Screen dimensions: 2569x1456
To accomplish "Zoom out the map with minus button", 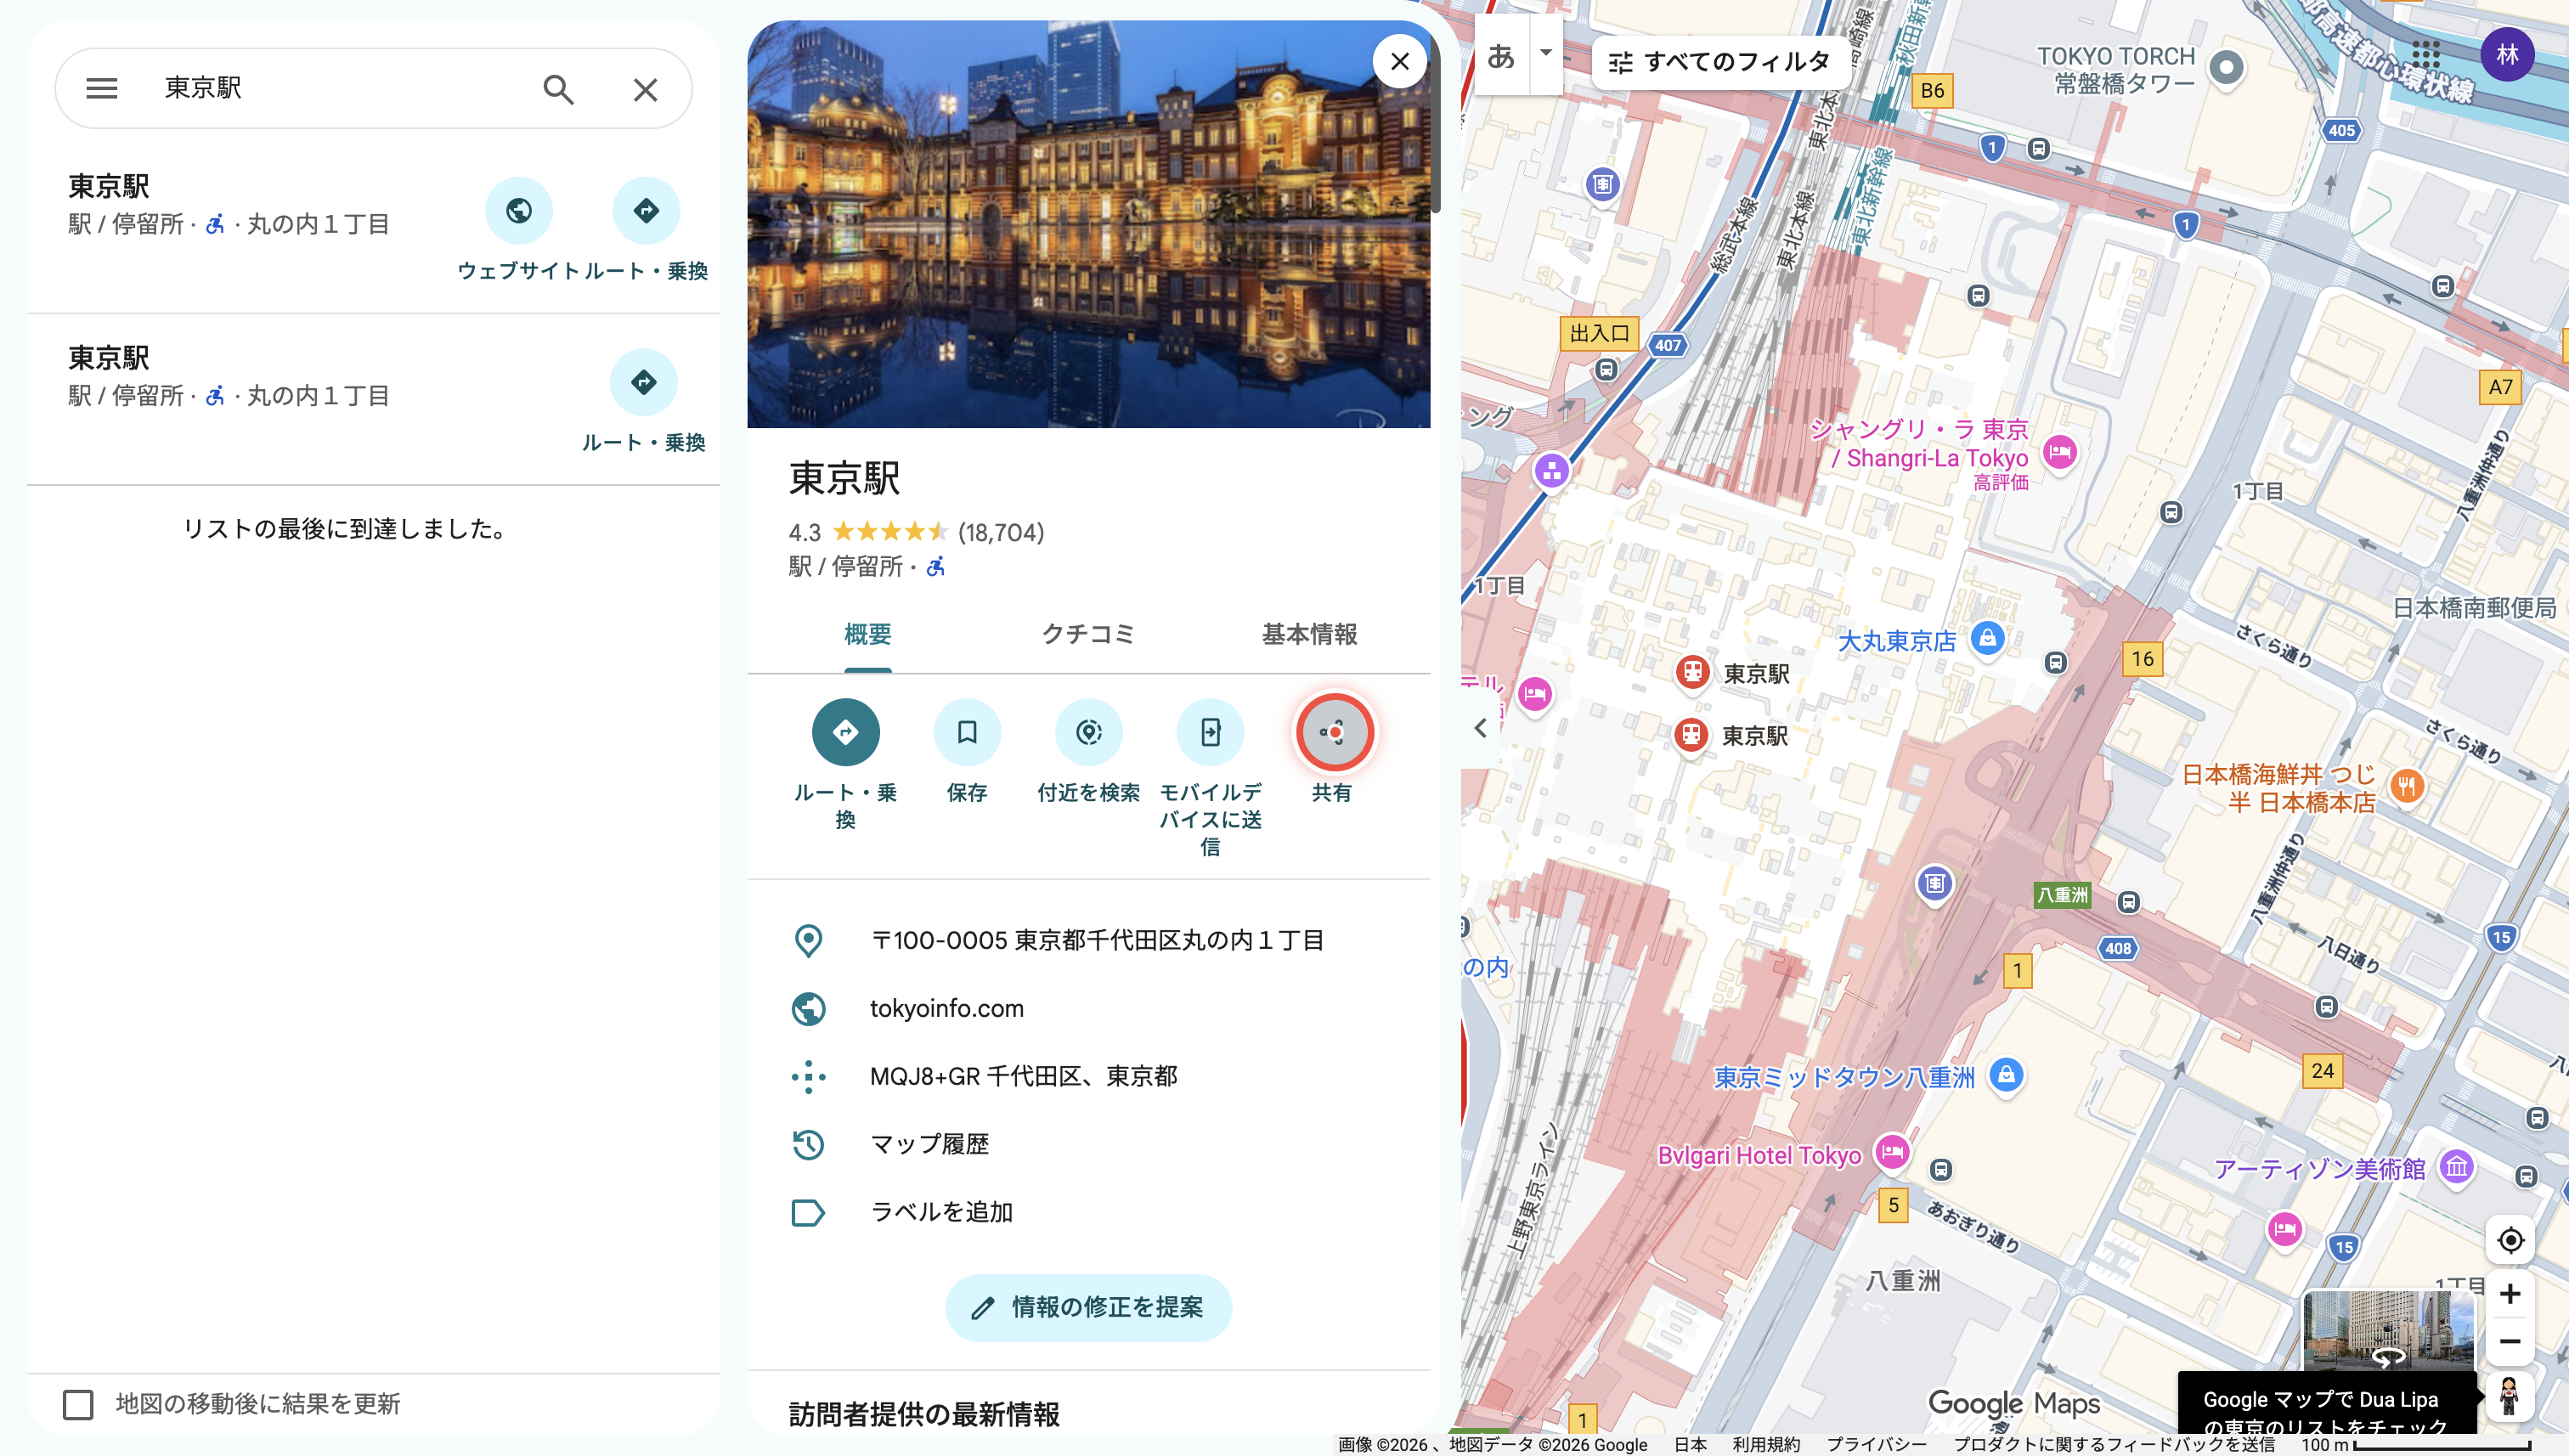I will pos(2510,1342).
